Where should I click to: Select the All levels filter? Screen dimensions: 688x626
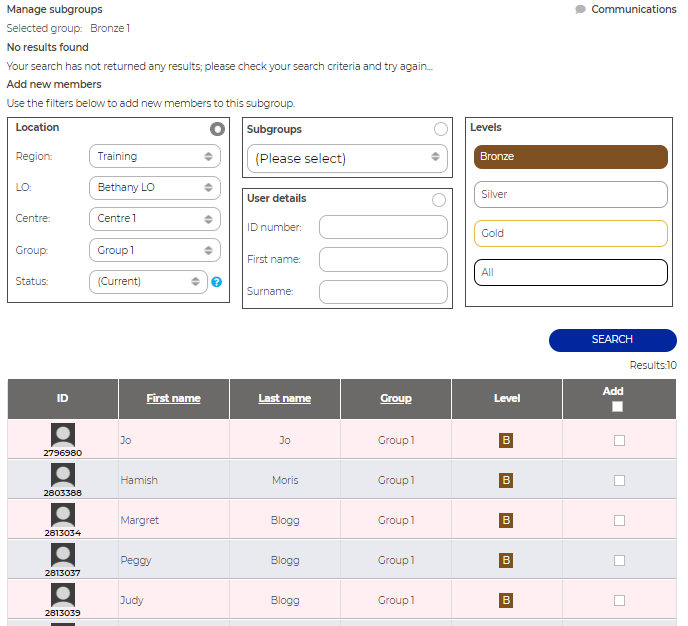tap(570, 272)
